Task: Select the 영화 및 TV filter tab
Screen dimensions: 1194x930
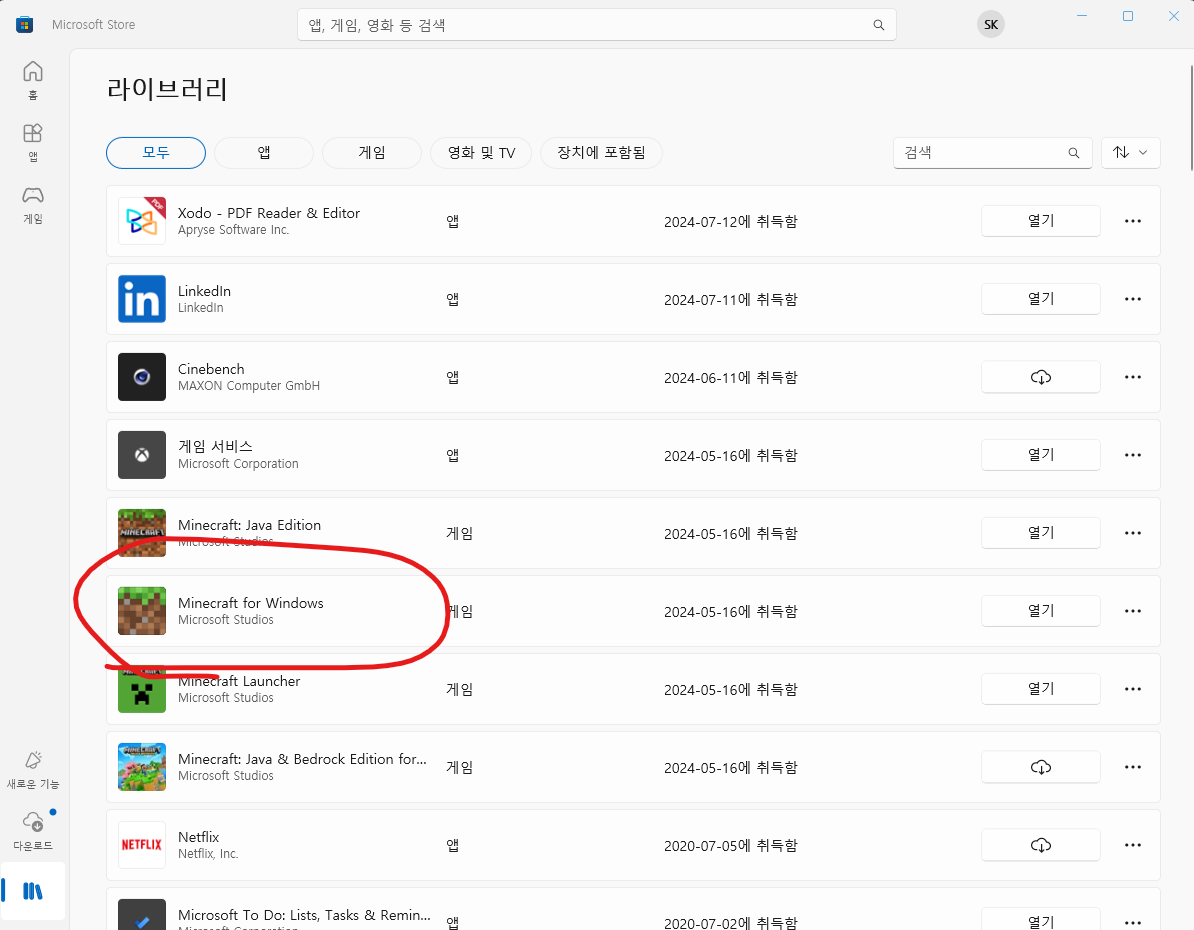Action: 481,152
